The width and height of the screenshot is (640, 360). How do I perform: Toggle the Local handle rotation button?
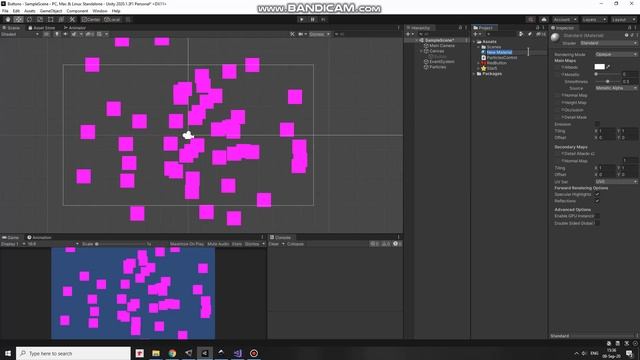click(112, 20)
